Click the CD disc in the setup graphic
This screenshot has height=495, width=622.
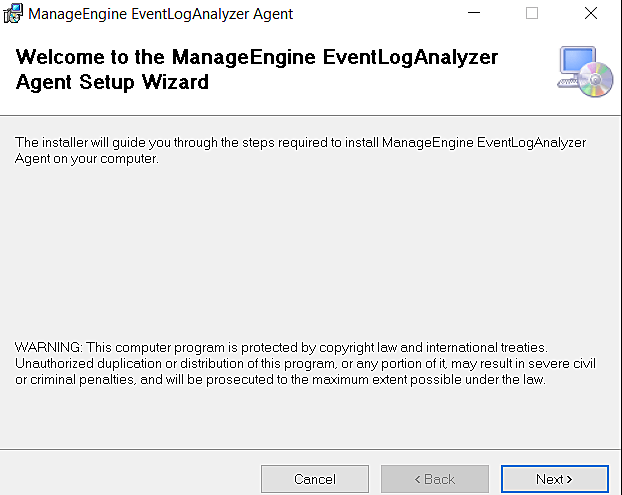597,80
